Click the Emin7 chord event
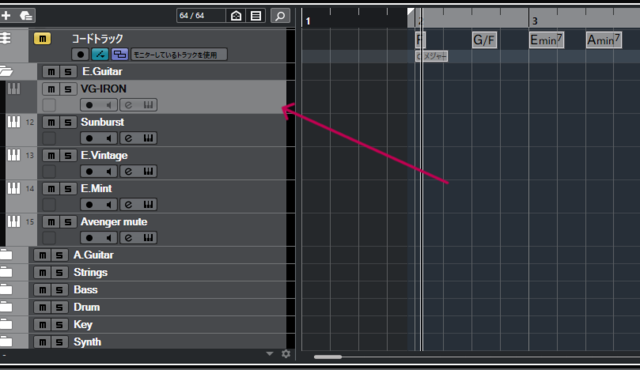The width and height of the screenshot is (640, 370). coord(546,40)
